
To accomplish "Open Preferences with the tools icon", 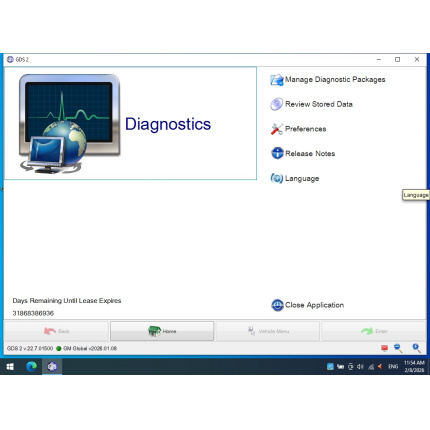I will 298,129.
